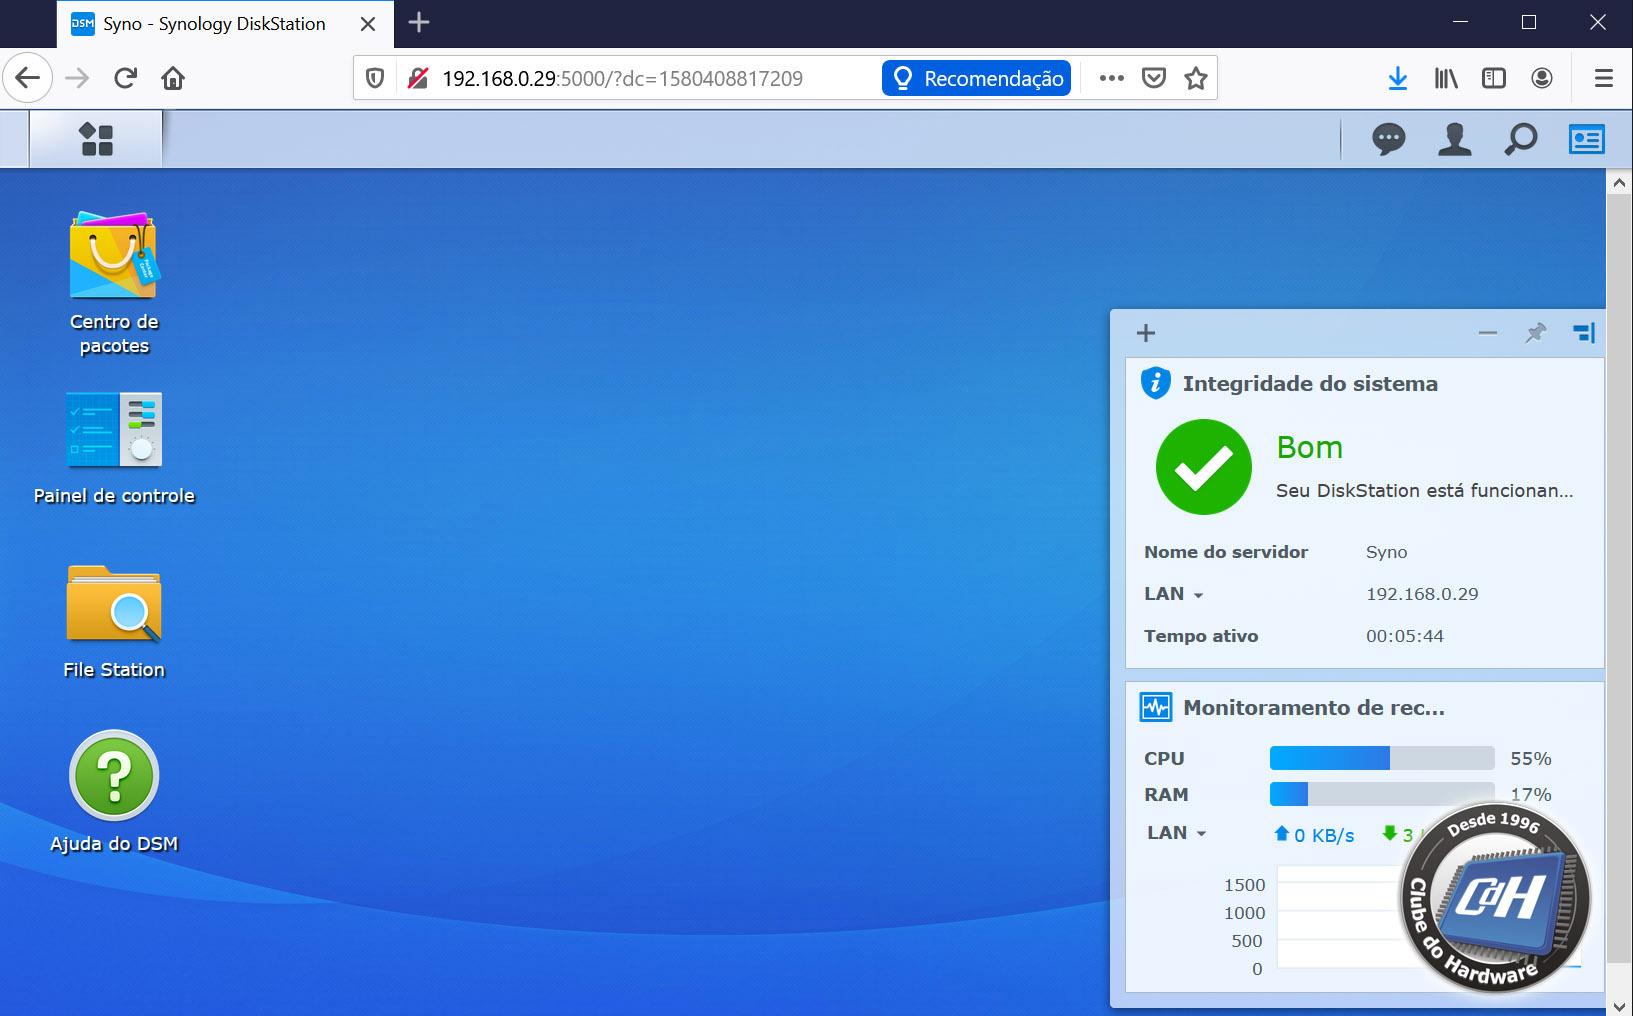Open the Firefox library icon

[1446, 78]
